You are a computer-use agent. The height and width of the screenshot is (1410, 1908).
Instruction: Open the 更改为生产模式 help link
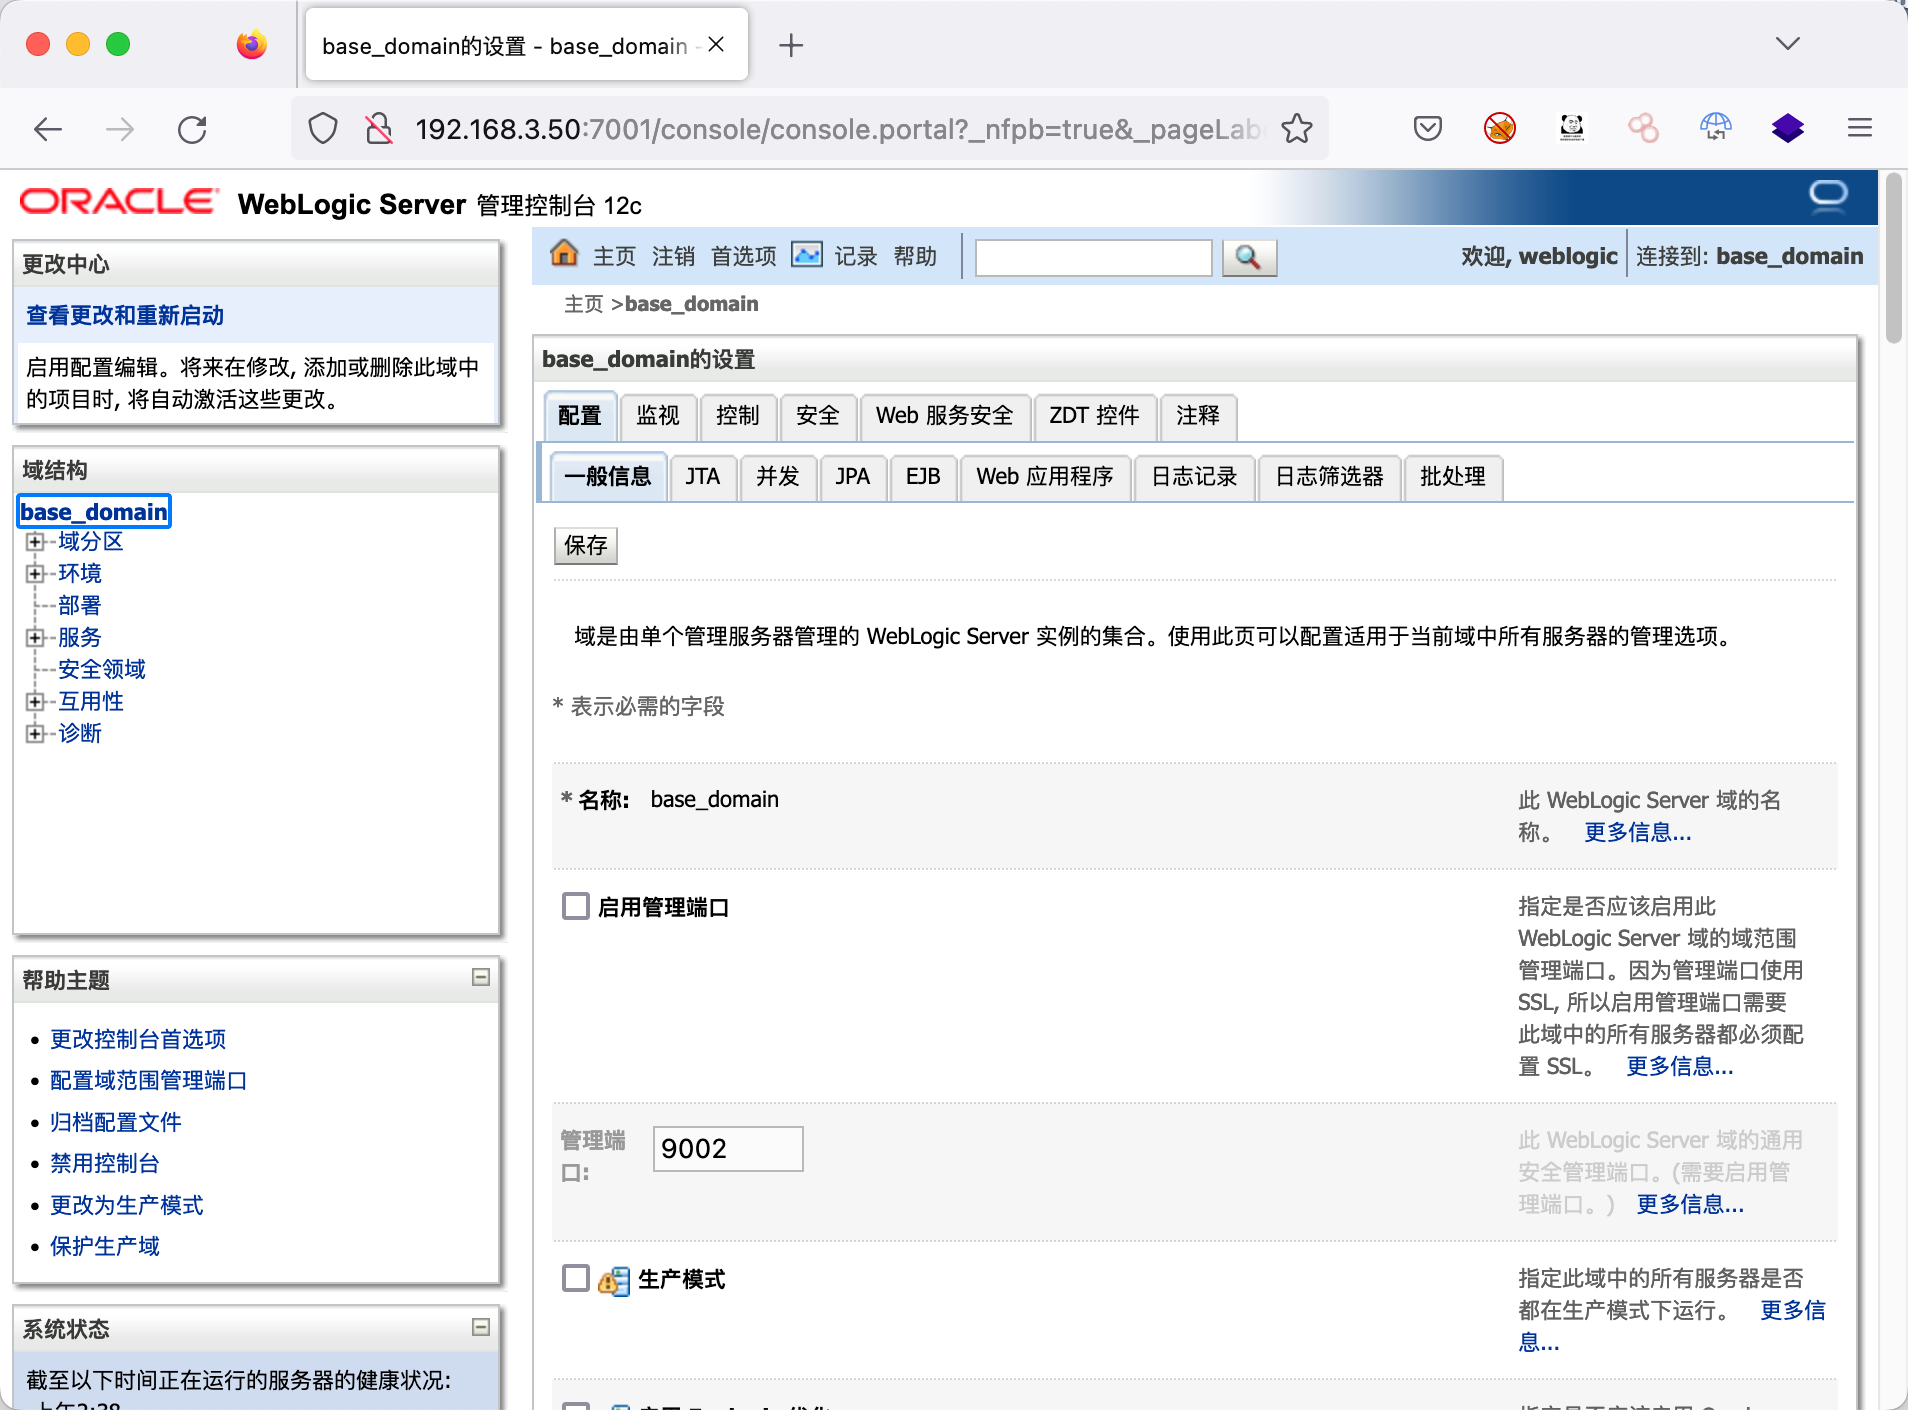coord(126,1205)
